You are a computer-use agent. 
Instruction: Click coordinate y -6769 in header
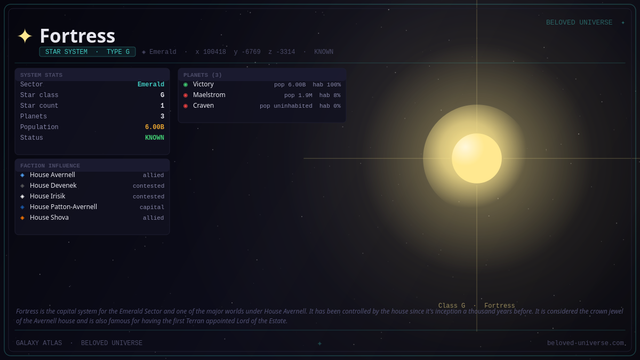point(247,52)
